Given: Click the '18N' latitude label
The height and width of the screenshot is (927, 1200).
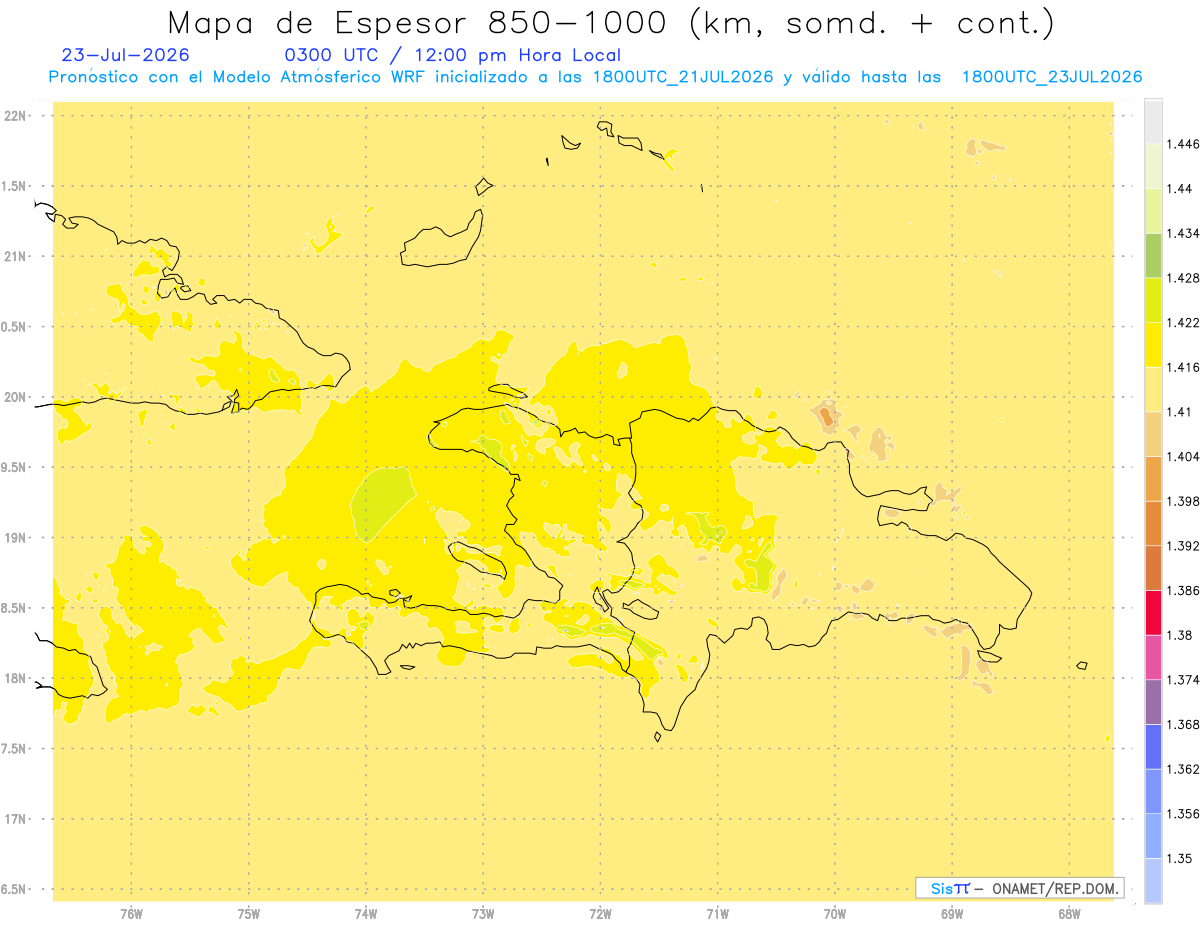Looking at the screenshot, I should click(x=15, y=678).
